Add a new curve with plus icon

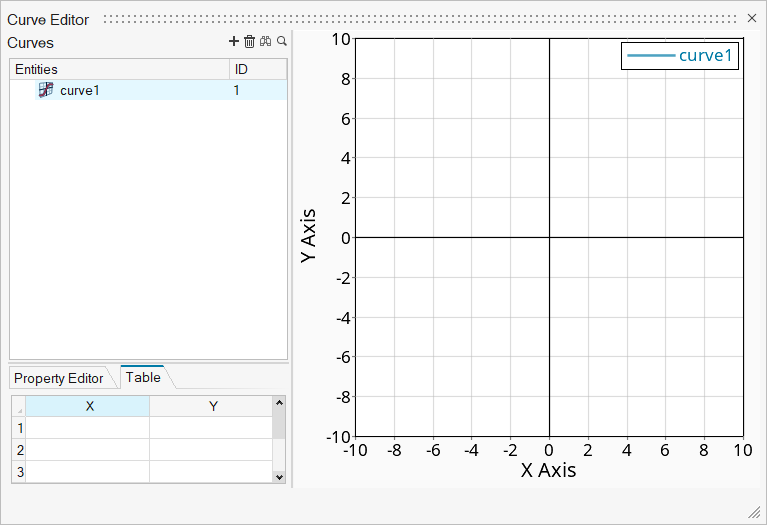tap(234, 42)
